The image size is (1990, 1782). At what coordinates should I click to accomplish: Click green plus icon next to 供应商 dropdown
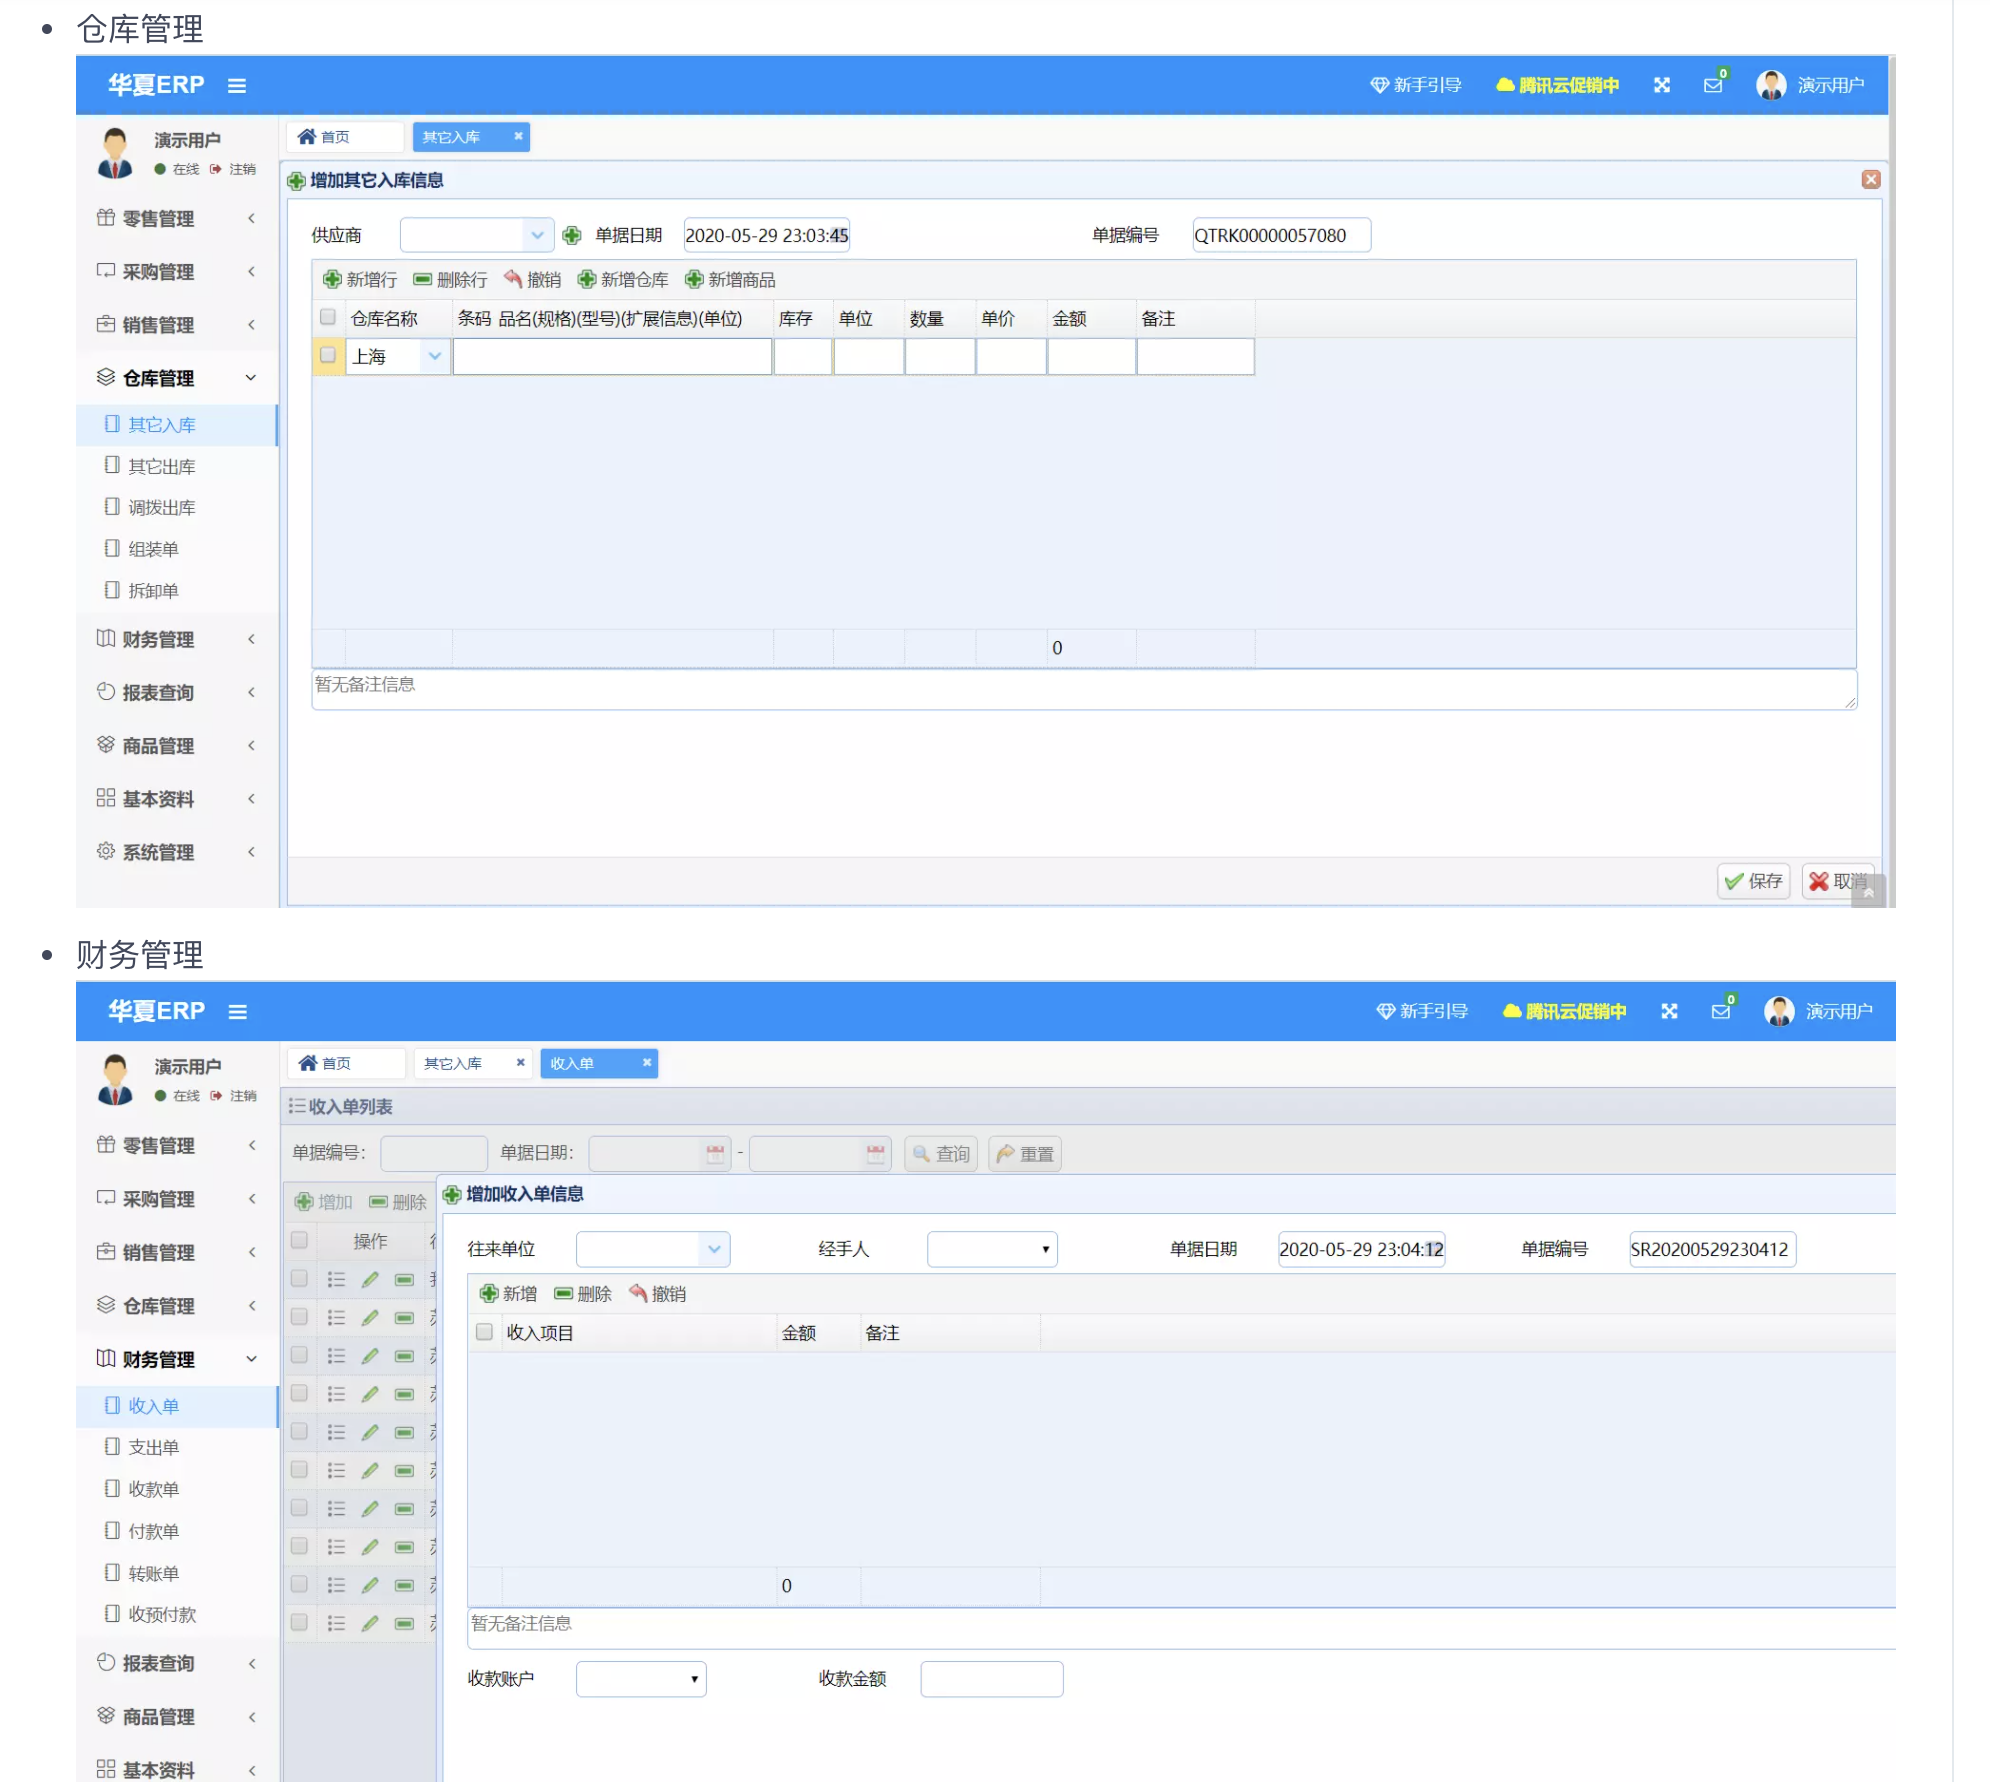572,235
